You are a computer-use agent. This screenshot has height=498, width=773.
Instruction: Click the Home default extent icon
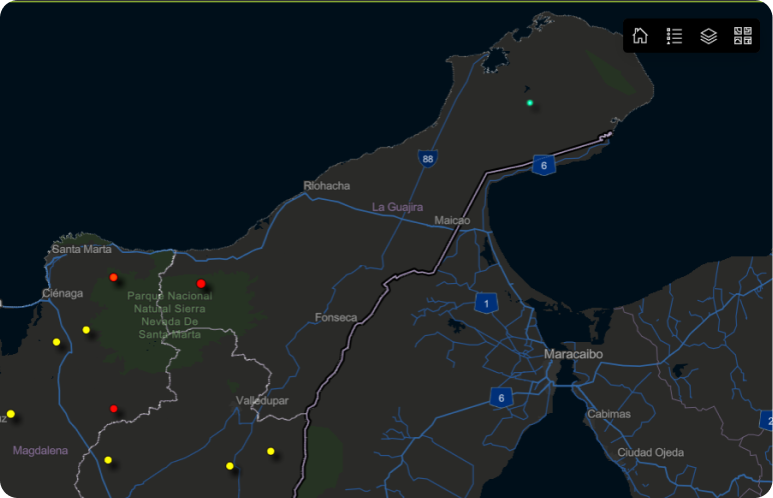(x=640, y=36)
